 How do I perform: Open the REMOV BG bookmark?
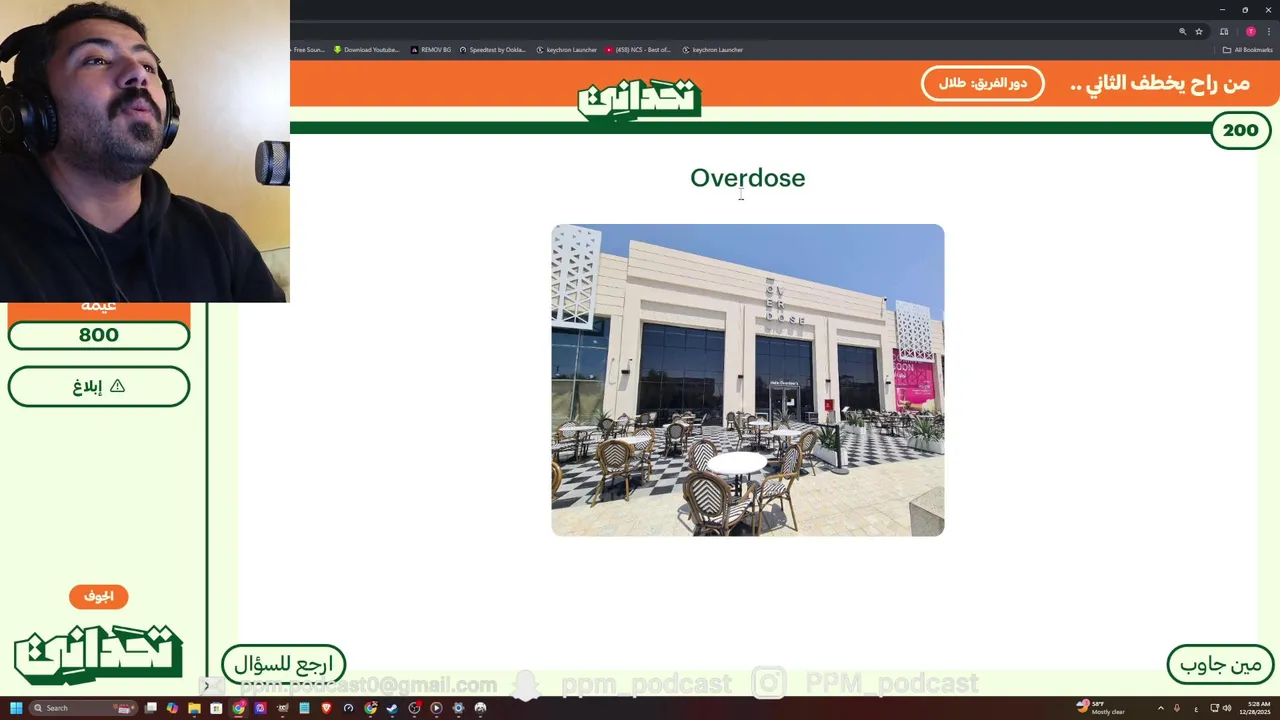[x=431, y=50]
